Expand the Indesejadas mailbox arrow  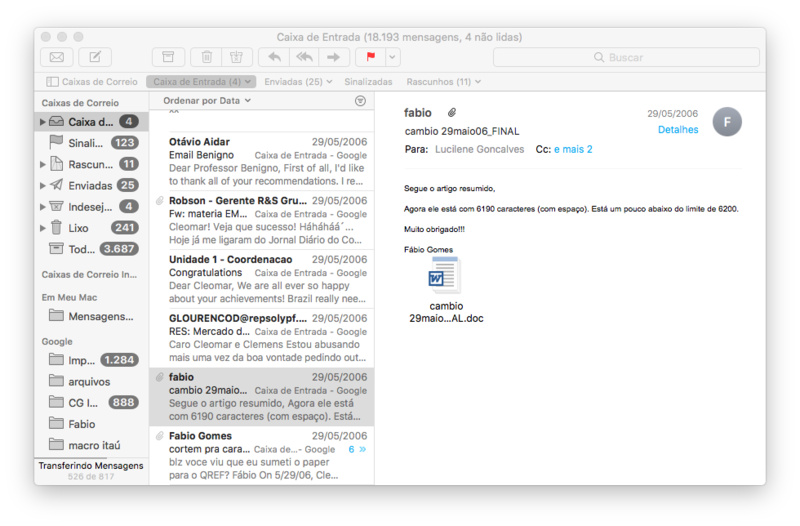[43, 207]
